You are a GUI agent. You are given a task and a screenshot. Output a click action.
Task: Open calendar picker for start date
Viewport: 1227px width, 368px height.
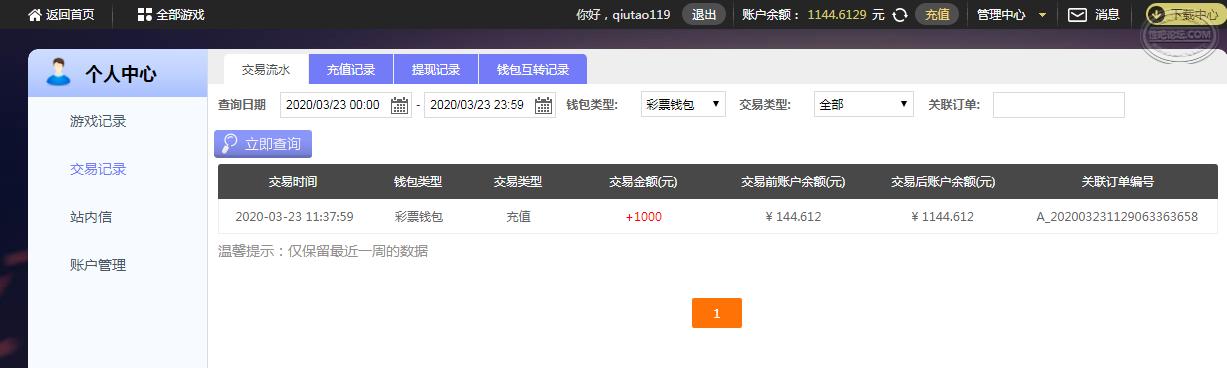click(399, 105)
